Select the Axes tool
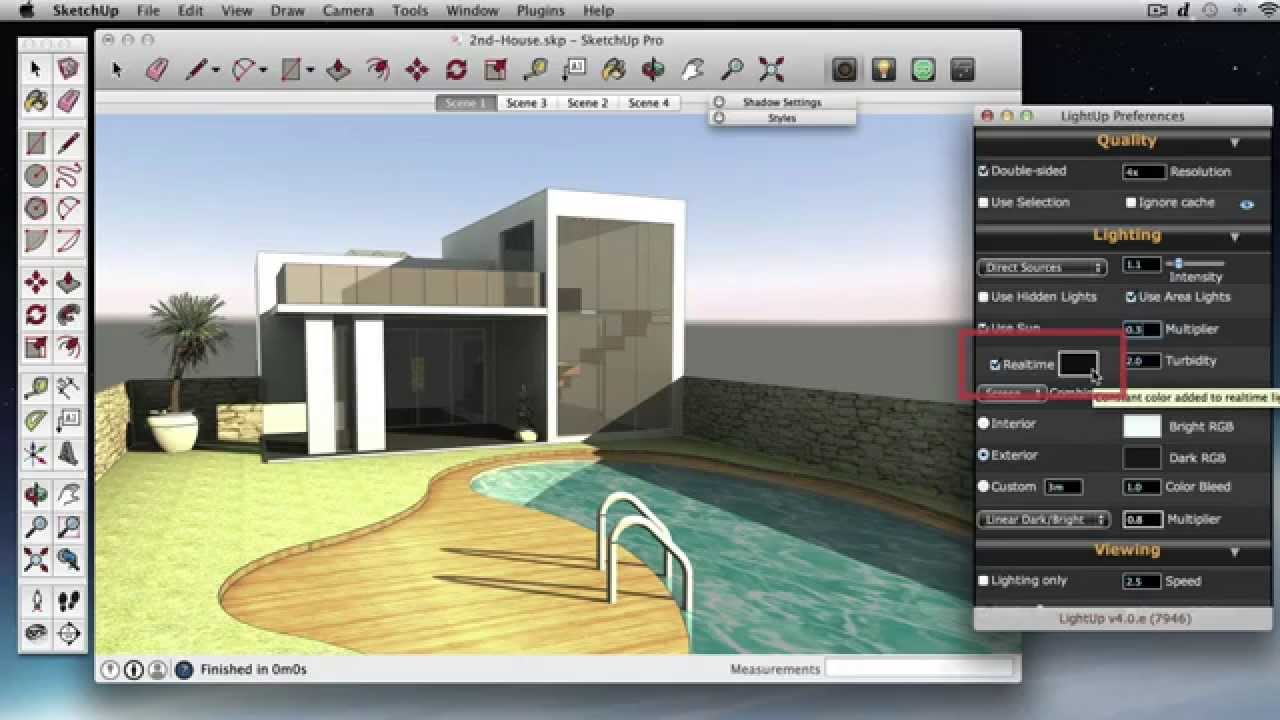Viewport: 1280px width, 720px height. coord(36,453)
